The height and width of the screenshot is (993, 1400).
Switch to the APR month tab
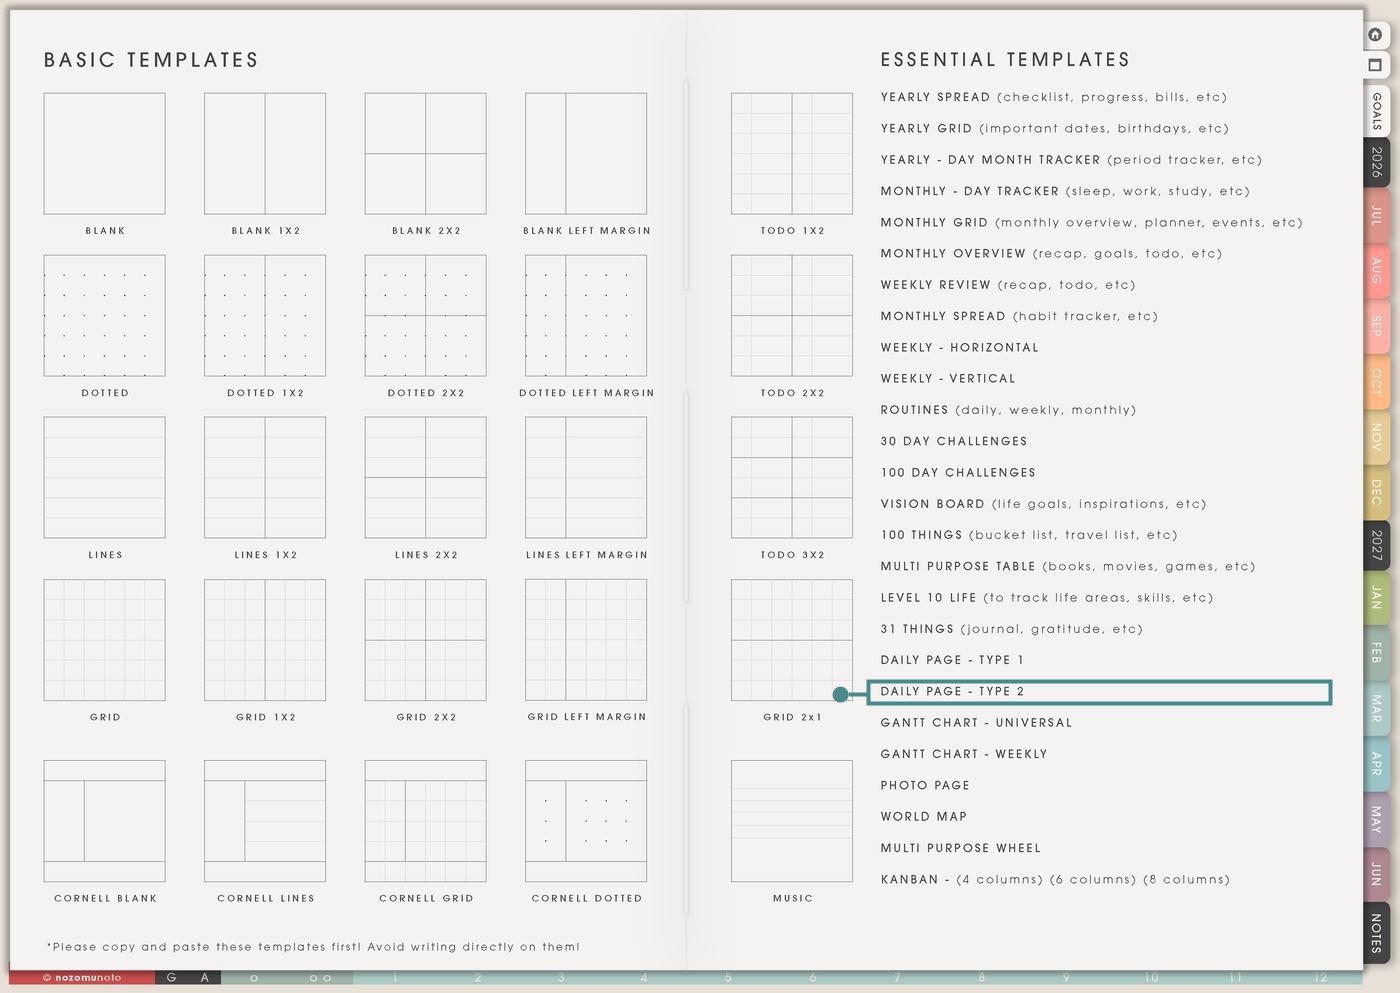(1376, 763)
